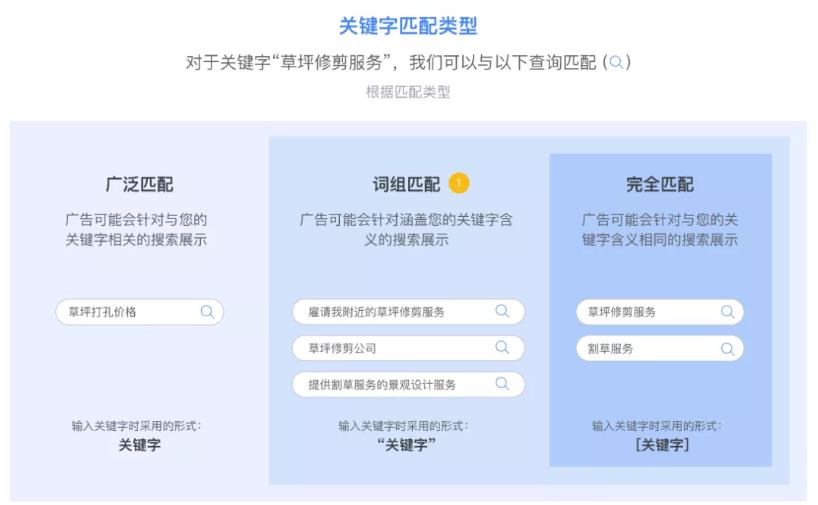Click the search icon in the subtitle parentheses

click(x=616, y=62)
